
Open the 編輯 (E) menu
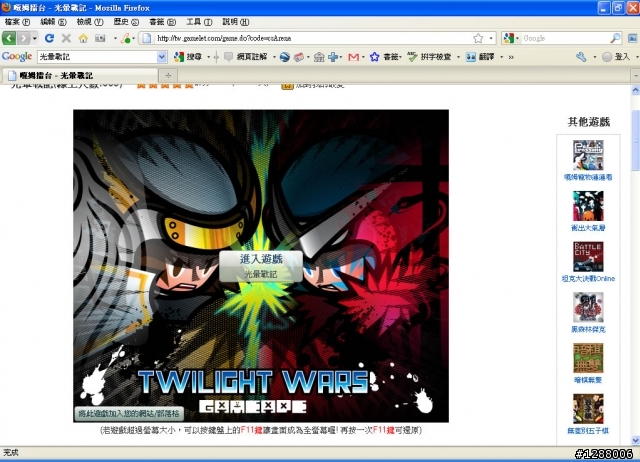click(53, 22)
